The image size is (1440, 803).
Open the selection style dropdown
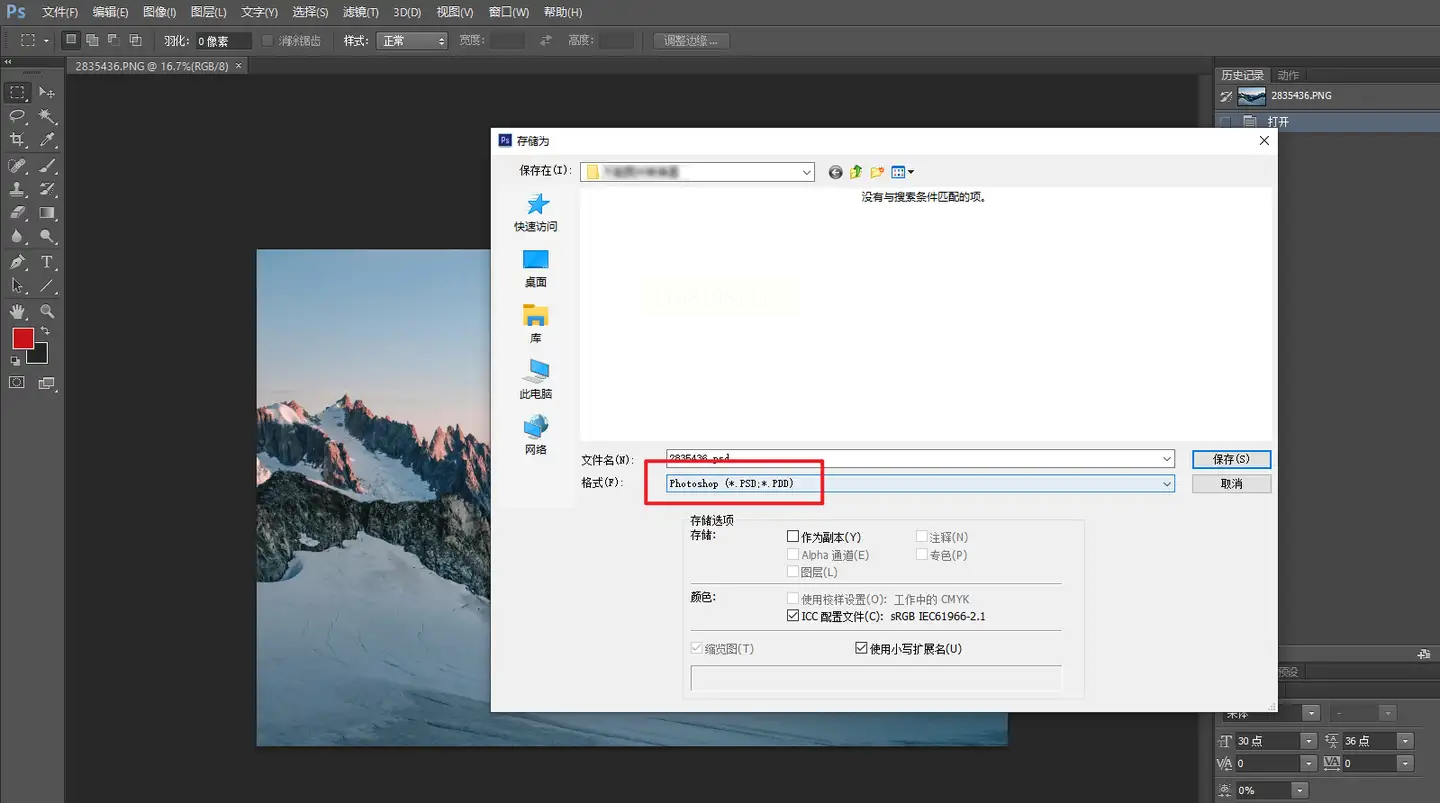click(x=411, y=41)
